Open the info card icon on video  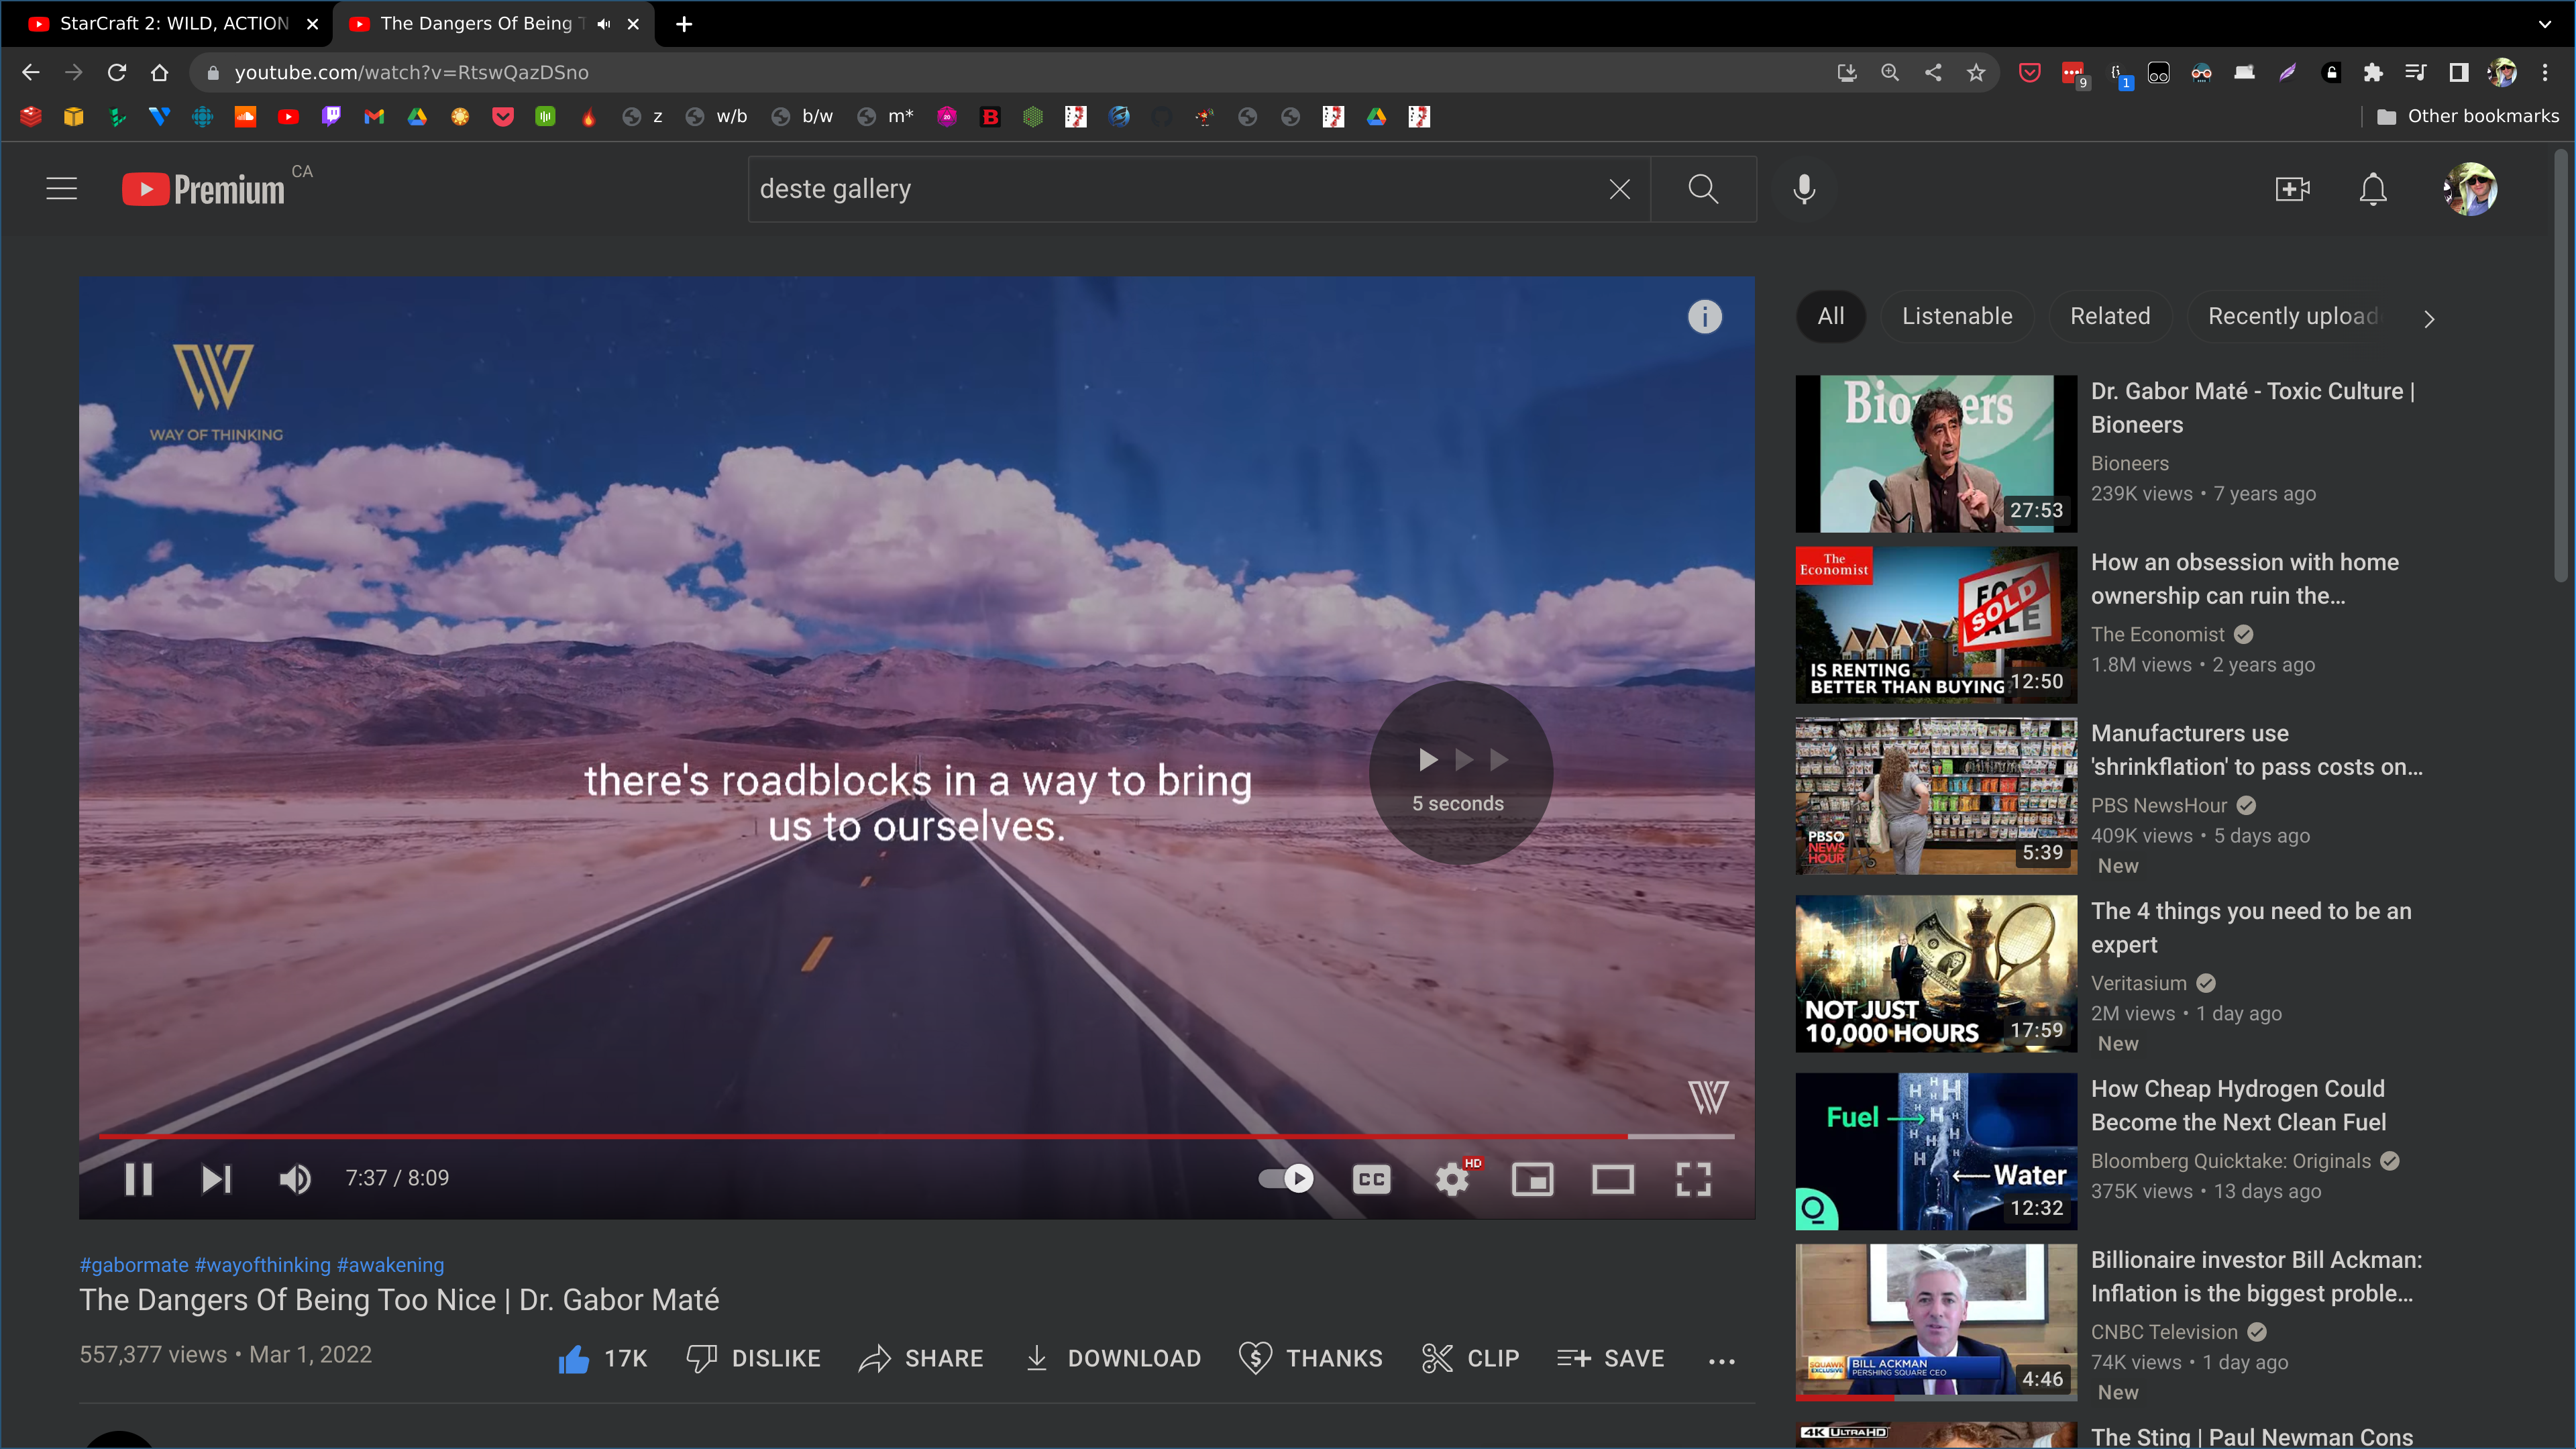click(1705, 317)
